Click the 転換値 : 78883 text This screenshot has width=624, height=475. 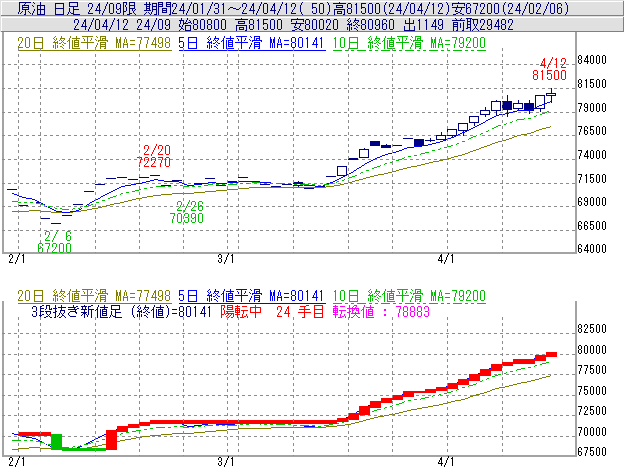(381, 311)
